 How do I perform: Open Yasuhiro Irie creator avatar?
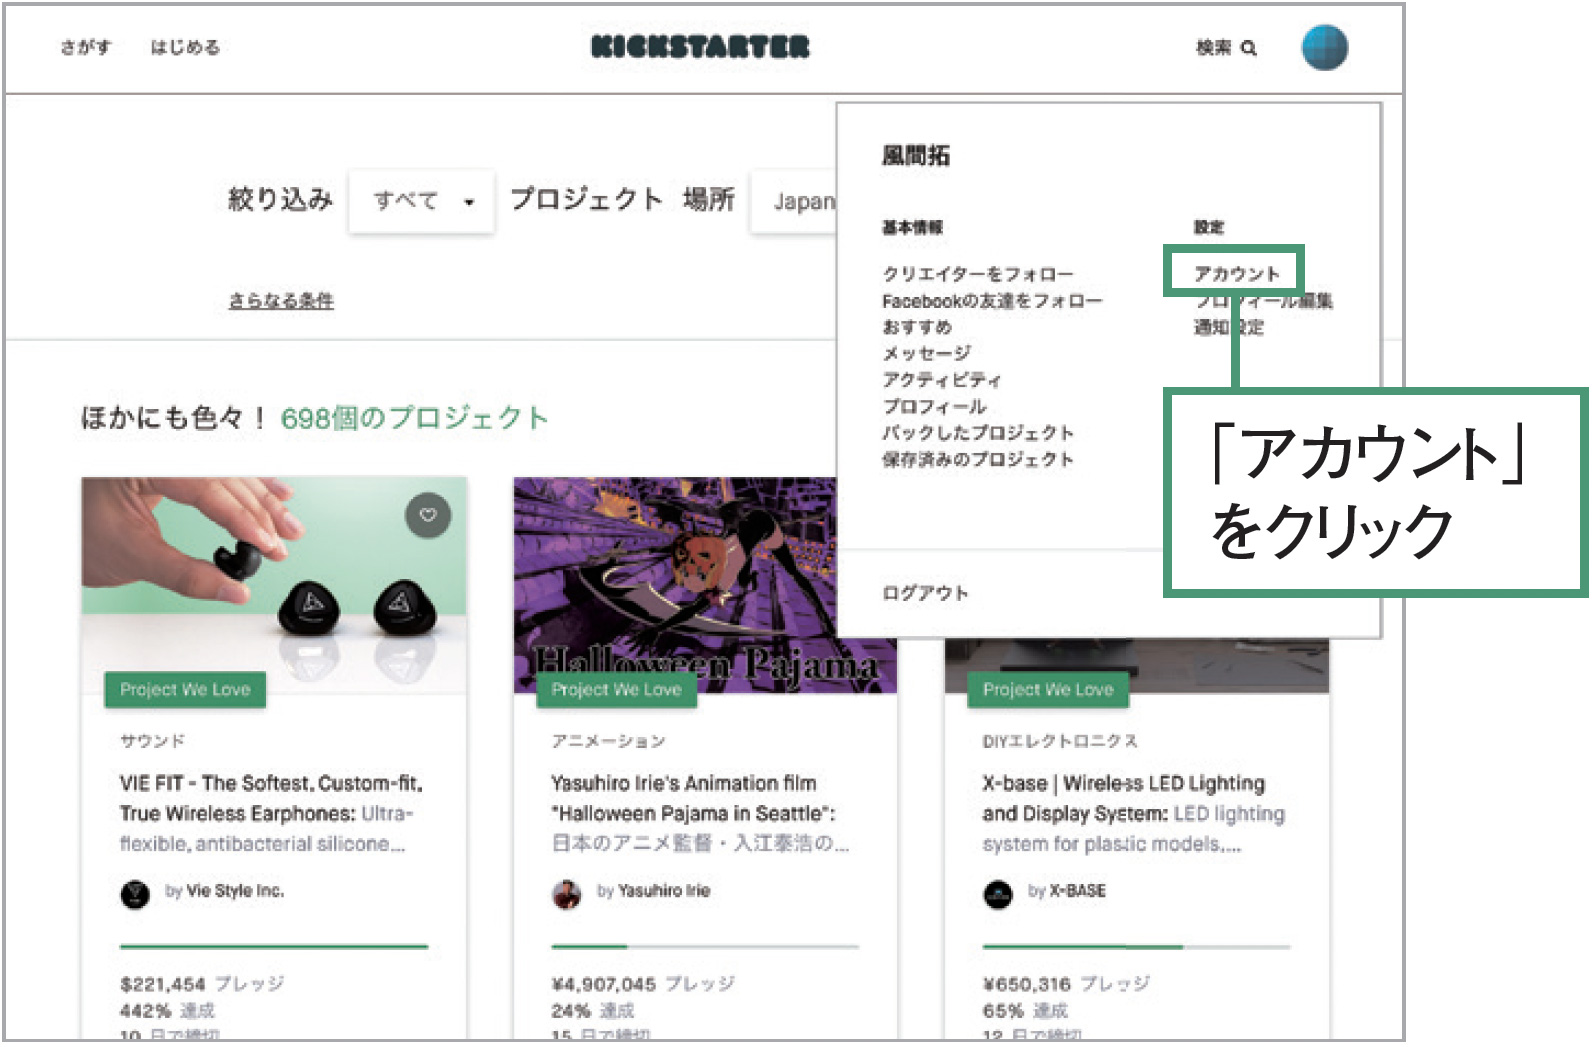click(x=566, y=893)
